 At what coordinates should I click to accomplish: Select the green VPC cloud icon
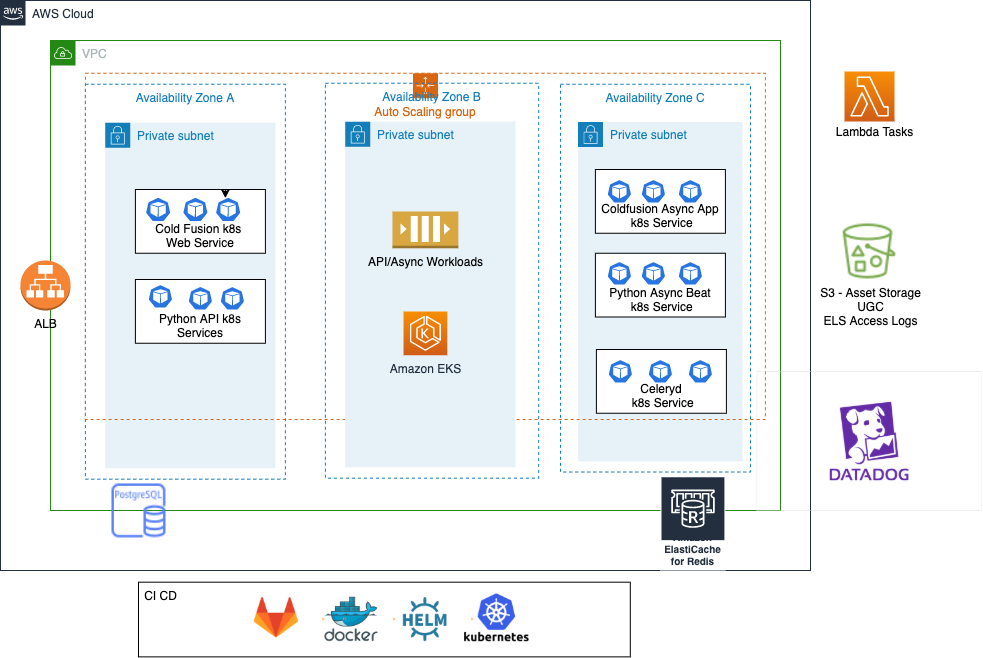tap(63, 53)
